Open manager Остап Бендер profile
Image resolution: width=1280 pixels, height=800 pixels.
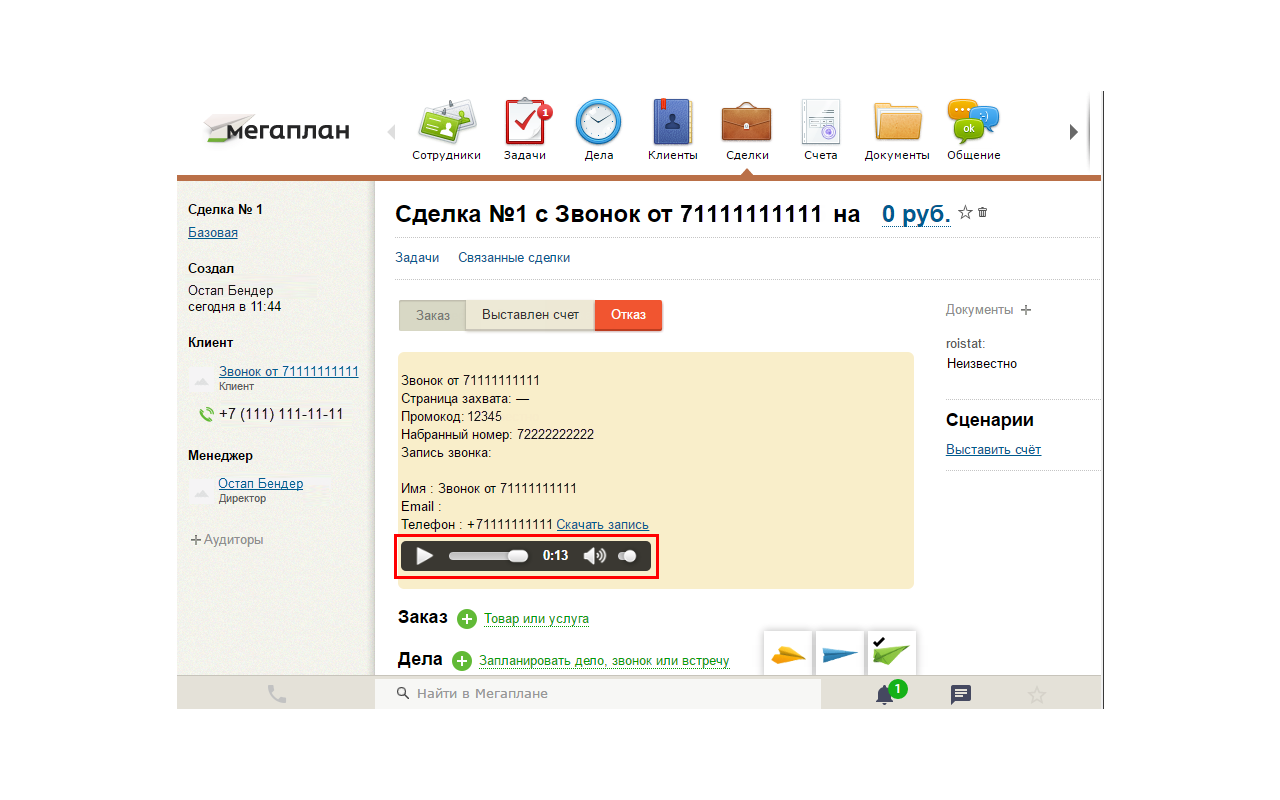click(x=261, y=483)
